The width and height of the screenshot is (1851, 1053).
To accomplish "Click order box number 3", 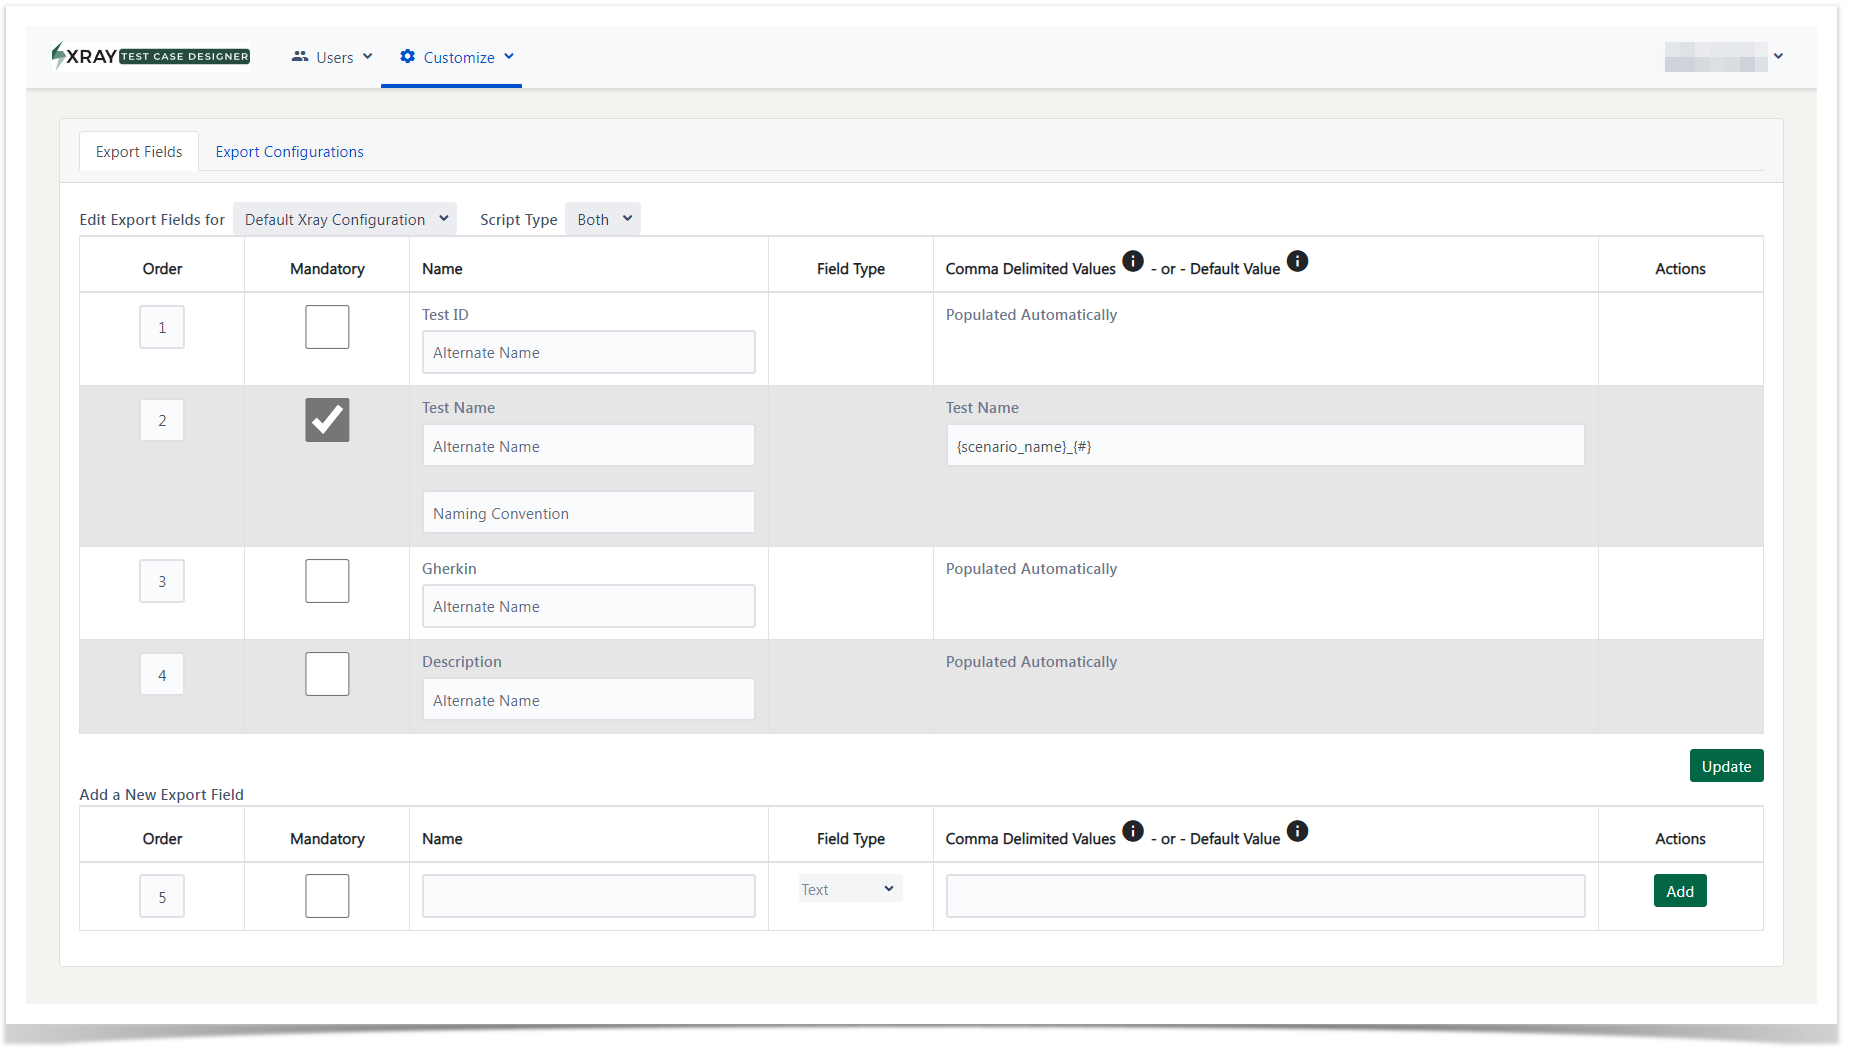I will point(162,581).
